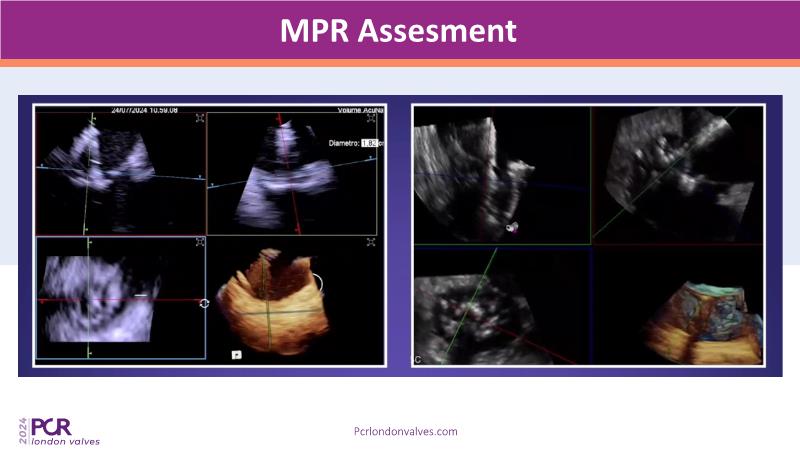The height and width of the screenshot is (450, 800).
Task: Click the white caliper mark in bottom-left short-axis view
Action: pyautogui.click(x=146, y=295)
